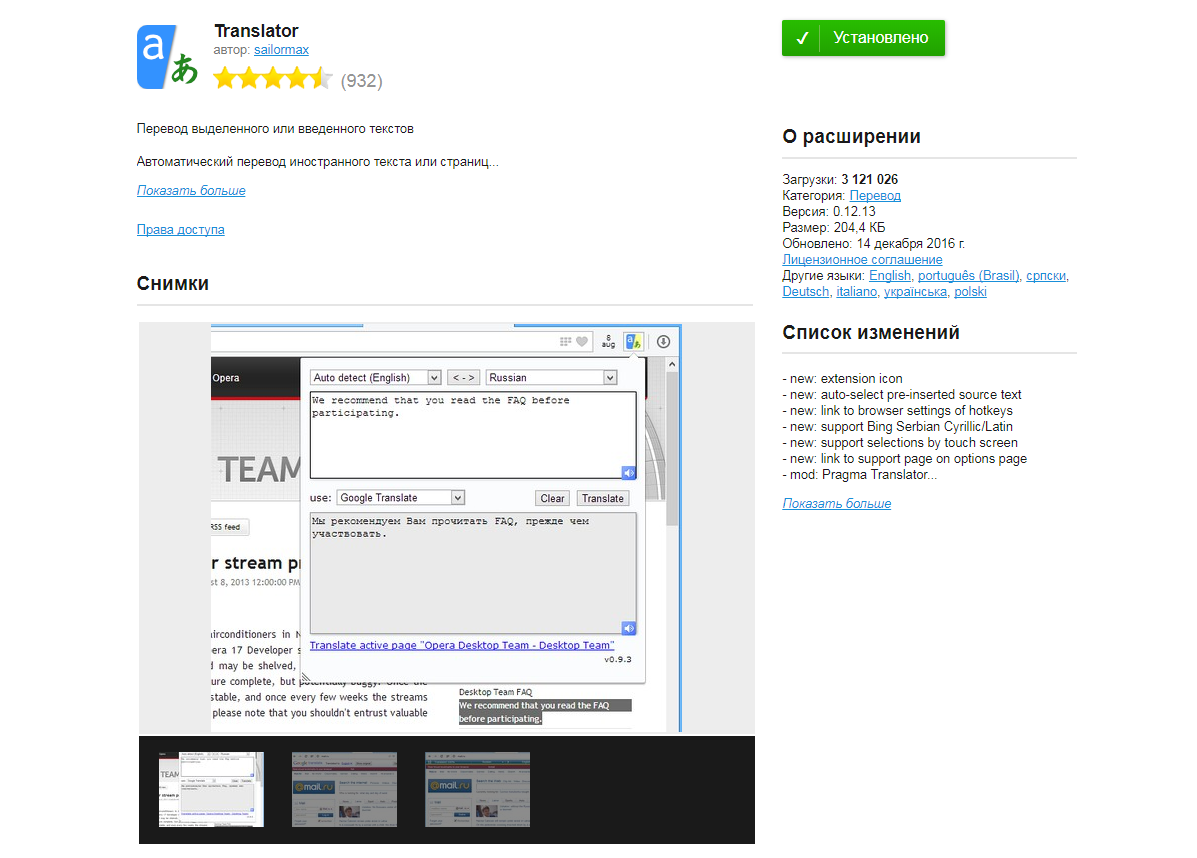Expand changelog with Показать больше link

coord(837,503)
